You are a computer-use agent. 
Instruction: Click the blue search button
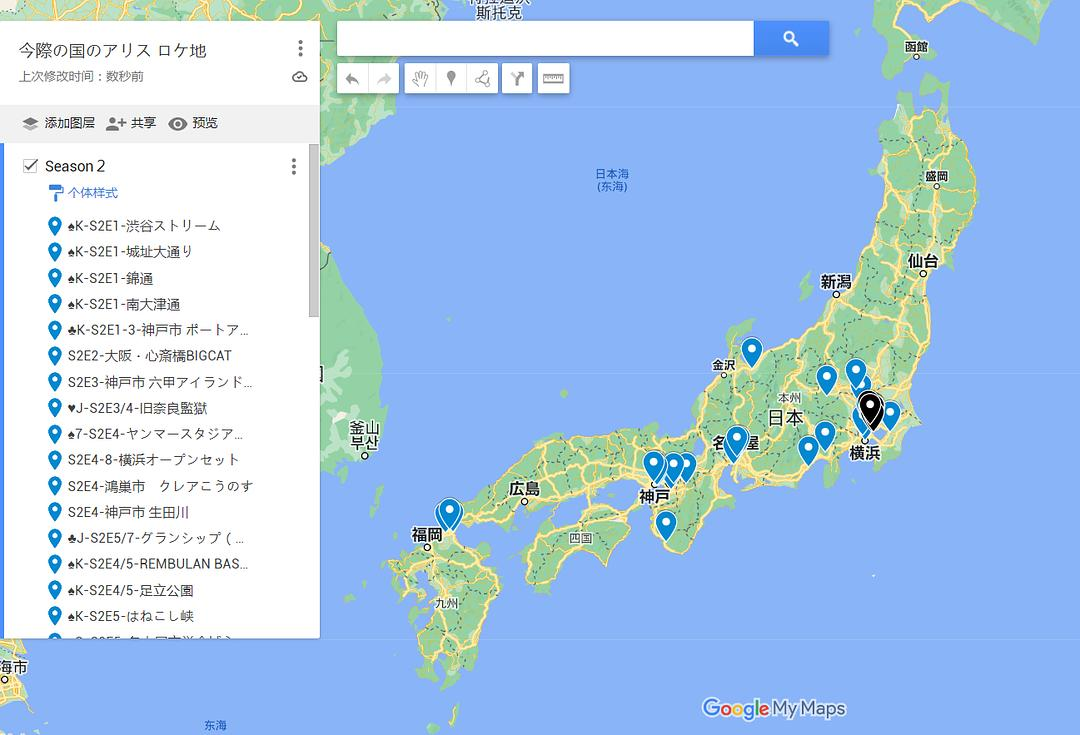click(x=791, y=39)
